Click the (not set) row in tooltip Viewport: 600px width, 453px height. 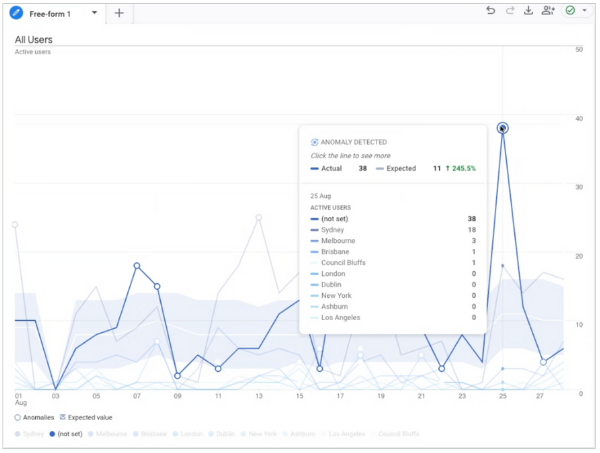point(393,219)
